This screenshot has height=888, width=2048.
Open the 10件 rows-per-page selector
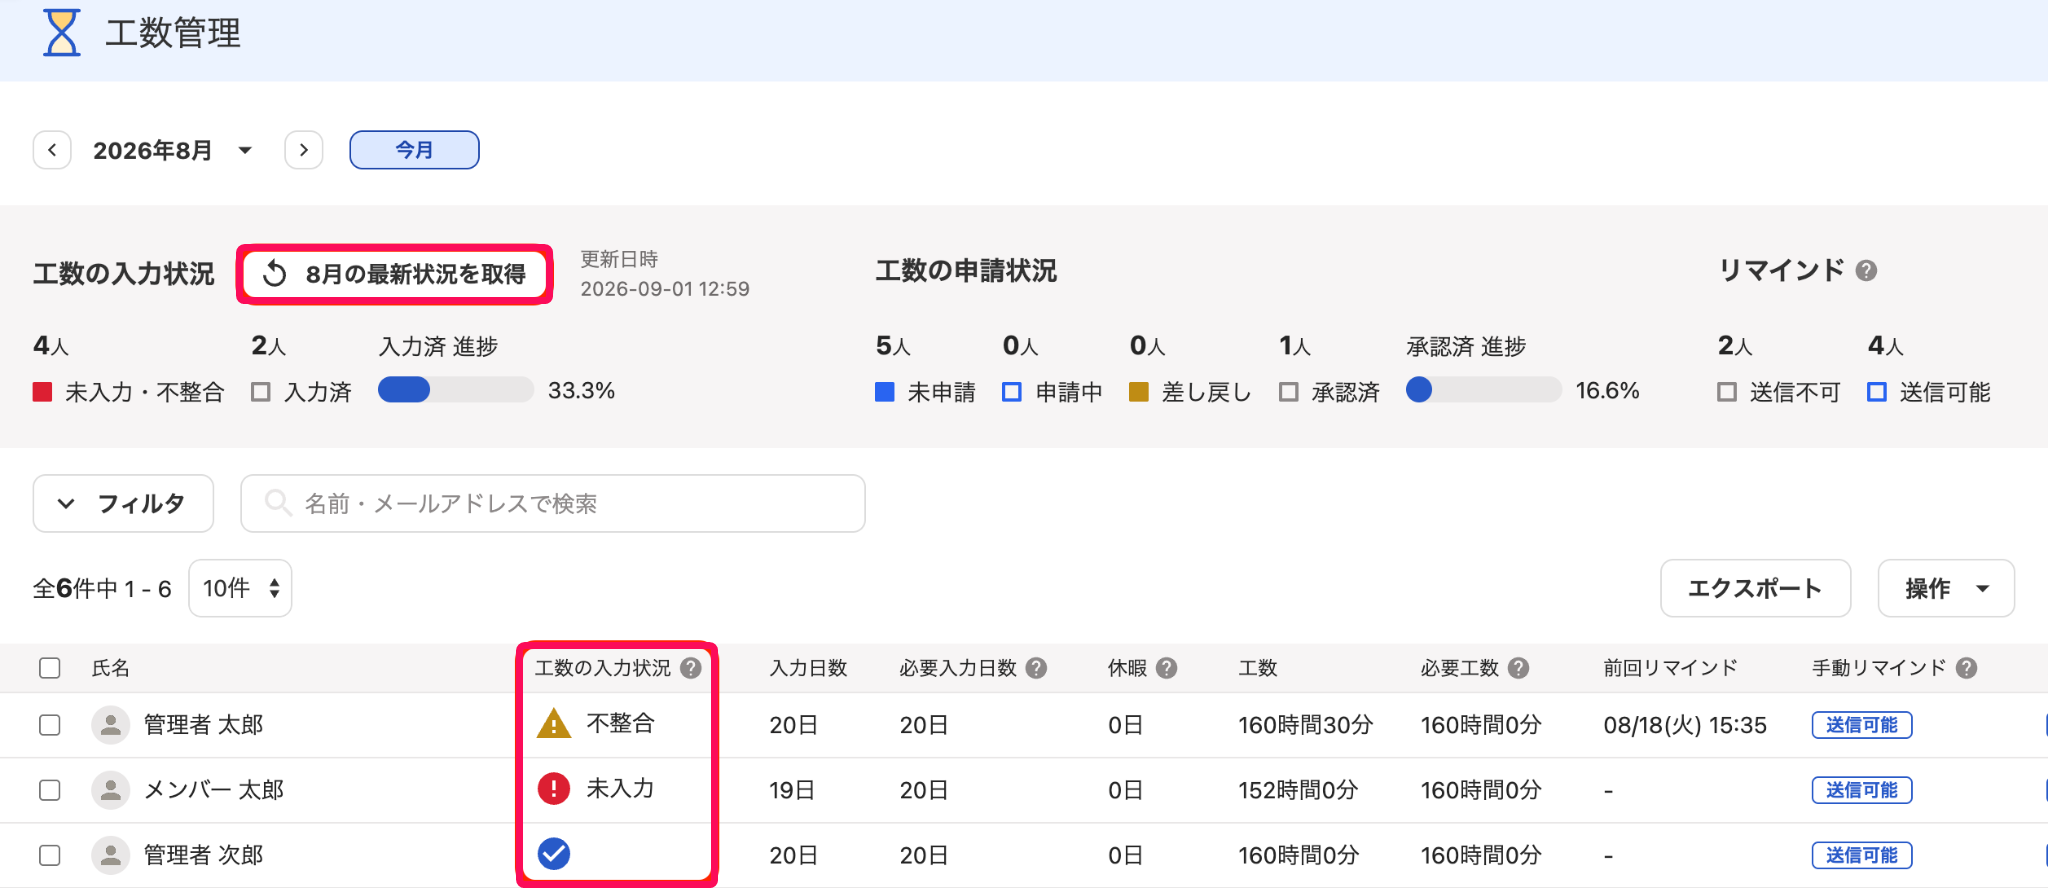pyautogui.click(x=240, y=588)
